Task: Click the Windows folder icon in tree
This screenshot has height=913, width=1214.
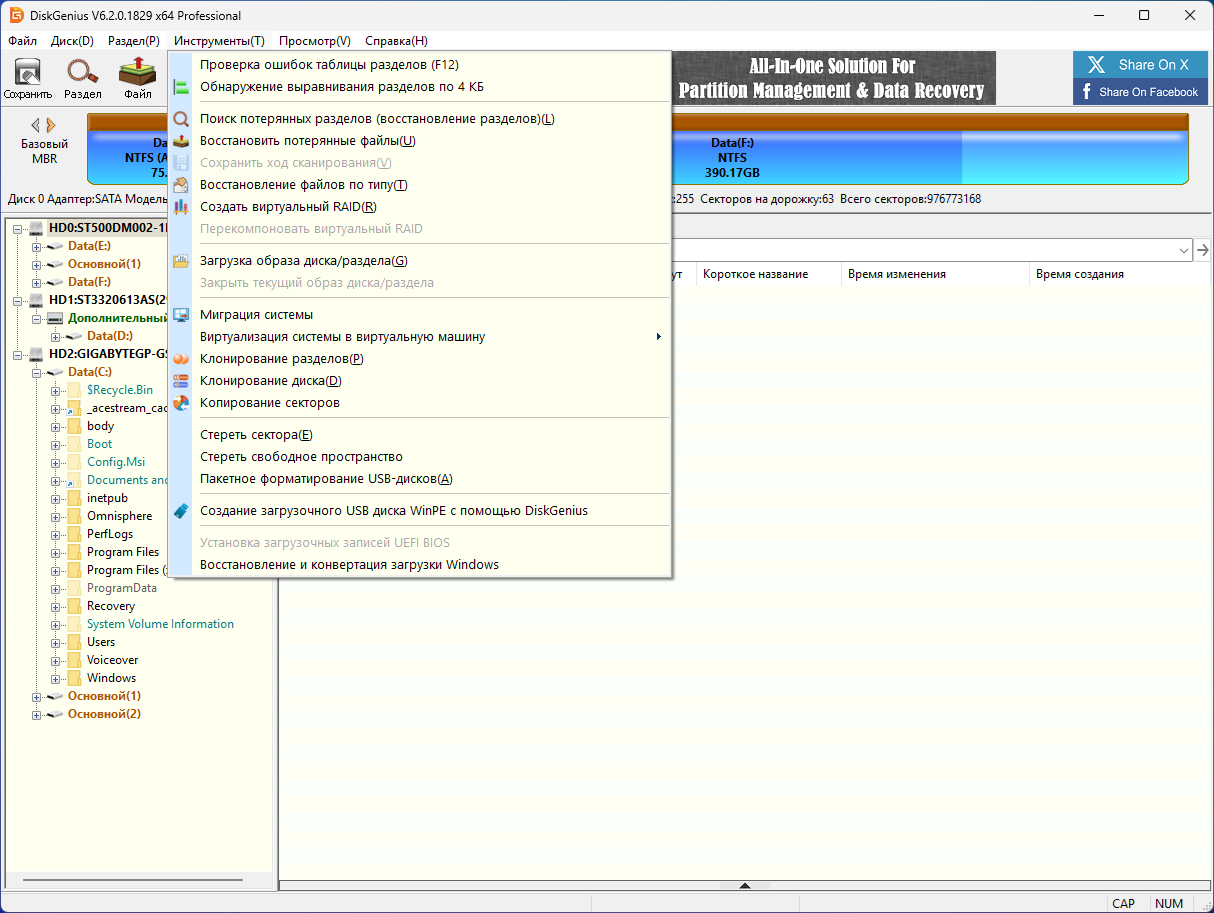Action: [x=74, y=678]
